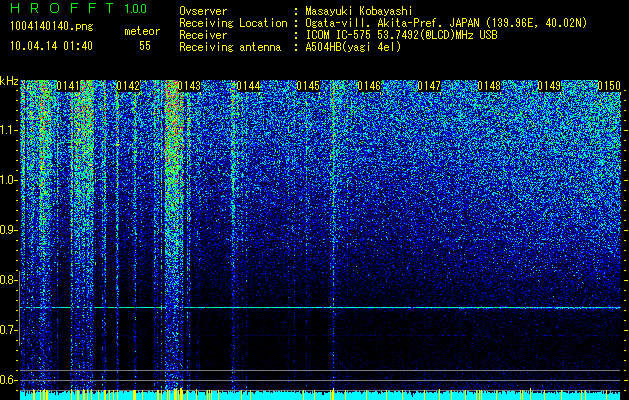Click the 0.7 kHz frequency axis label
This screenshot has width=629, height=400.
(x=9, y=330)
